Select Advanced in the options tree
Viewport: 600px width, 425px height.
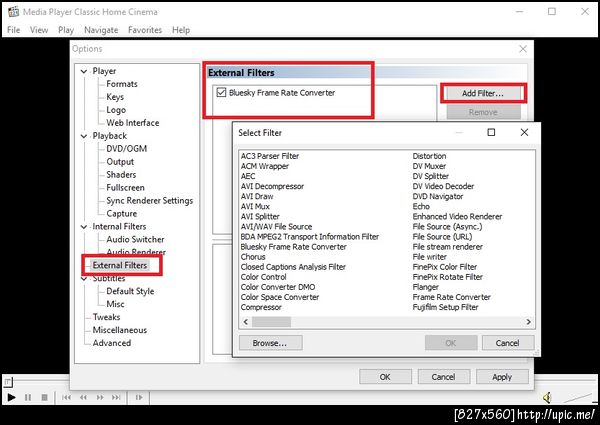112,344
